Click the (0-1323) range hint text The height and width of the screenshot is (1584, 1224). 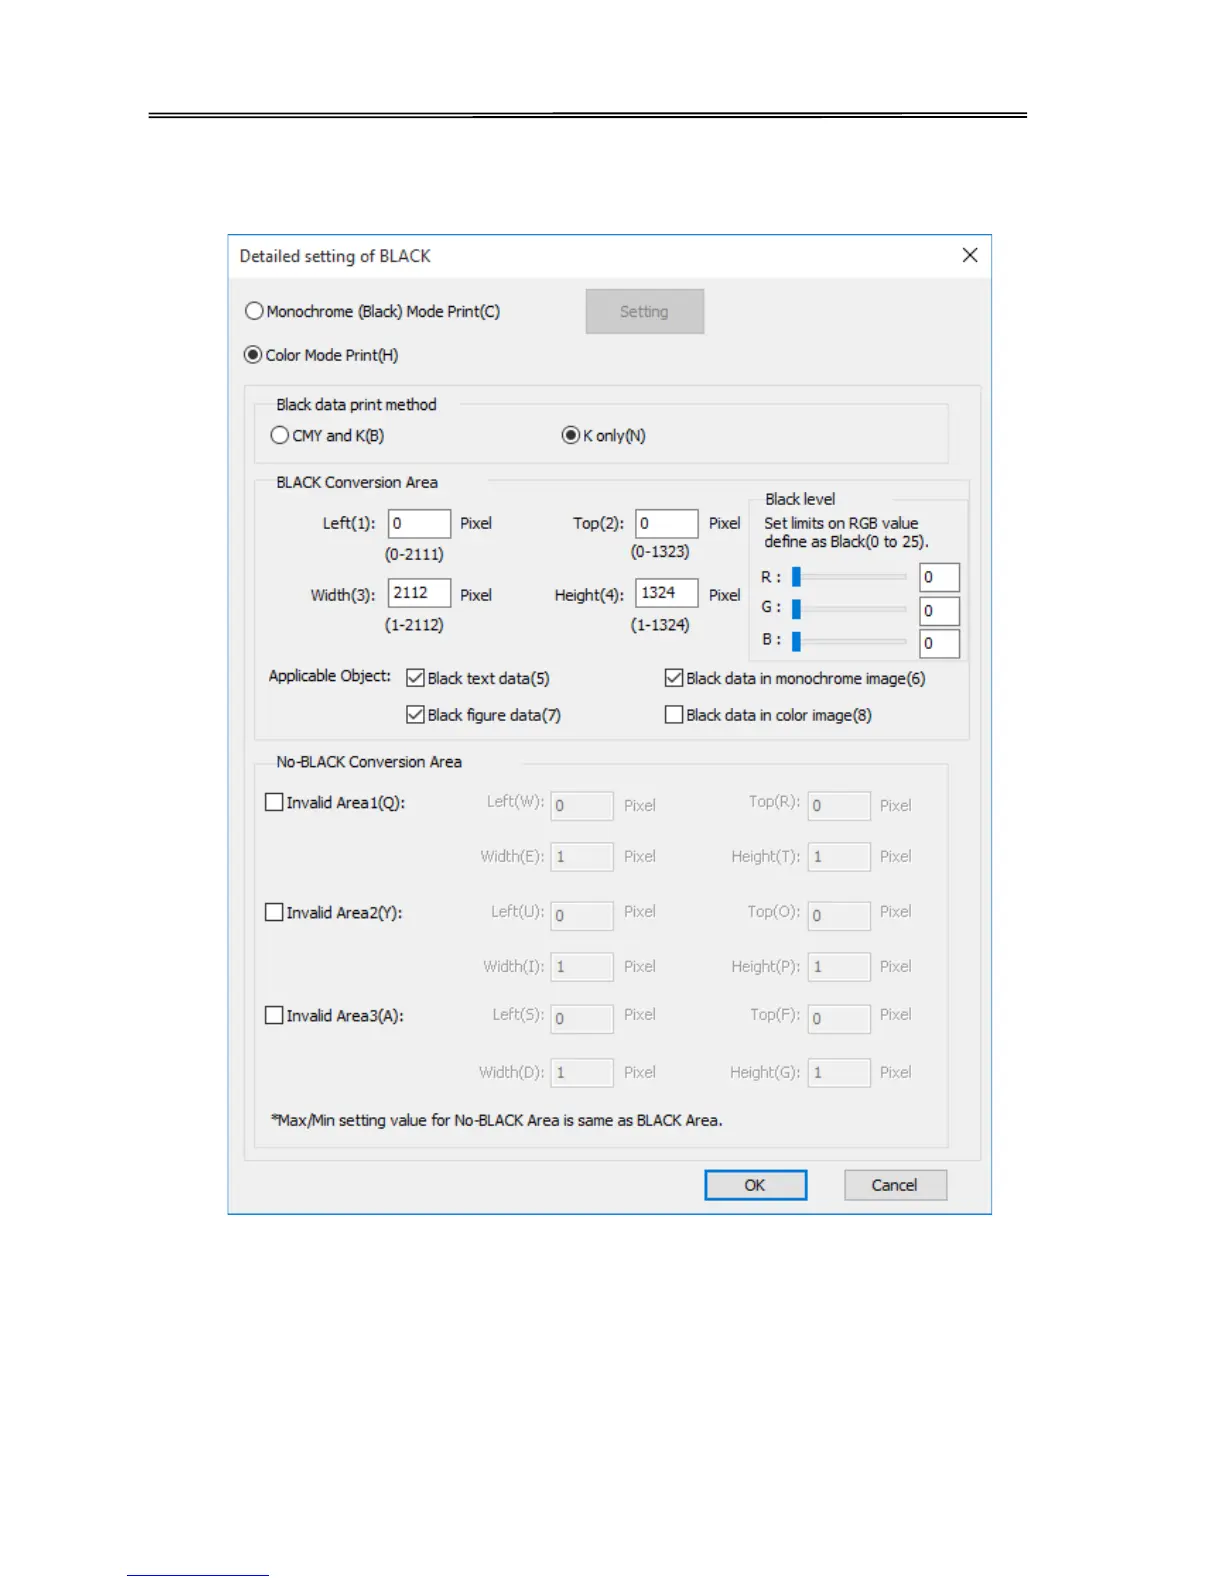(660, 551)
